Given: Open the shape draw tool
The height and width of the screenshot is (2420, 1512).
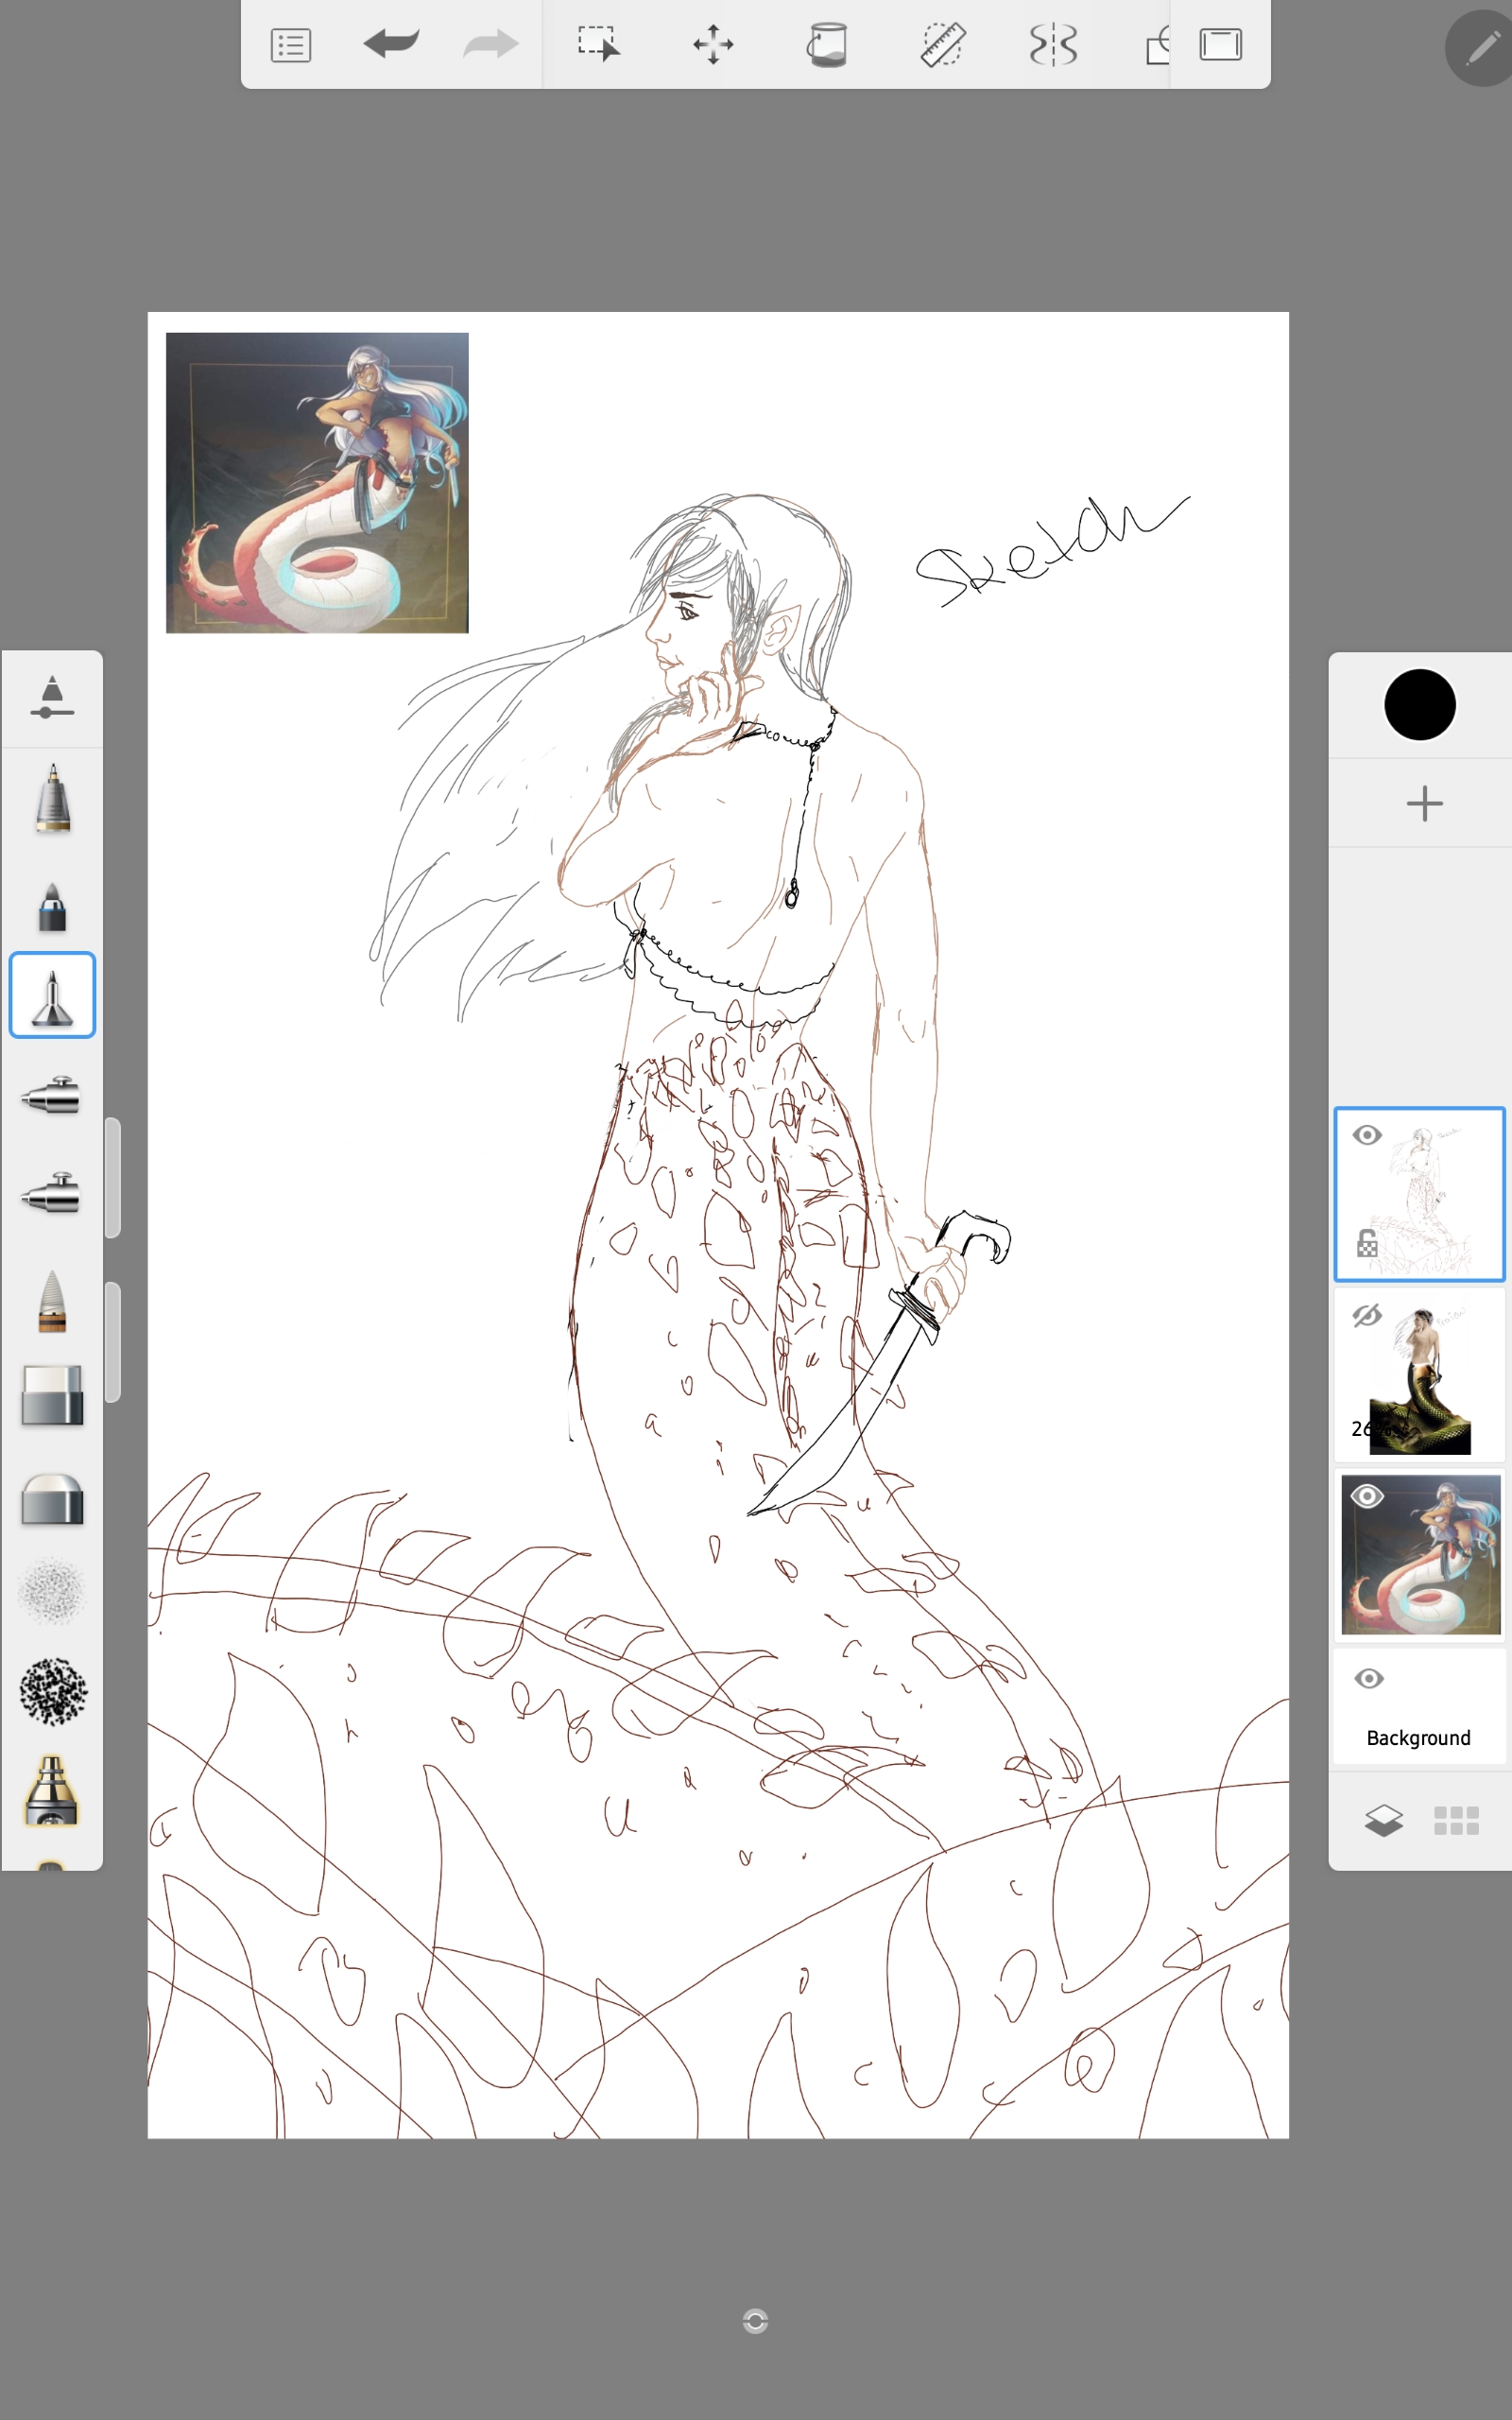Looking at the screenshot, I should point(1157,45).
